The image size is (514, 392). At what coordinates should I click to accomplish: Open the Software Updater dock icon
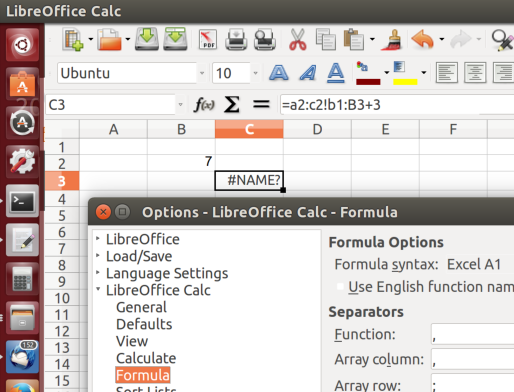tap(22, 123)
